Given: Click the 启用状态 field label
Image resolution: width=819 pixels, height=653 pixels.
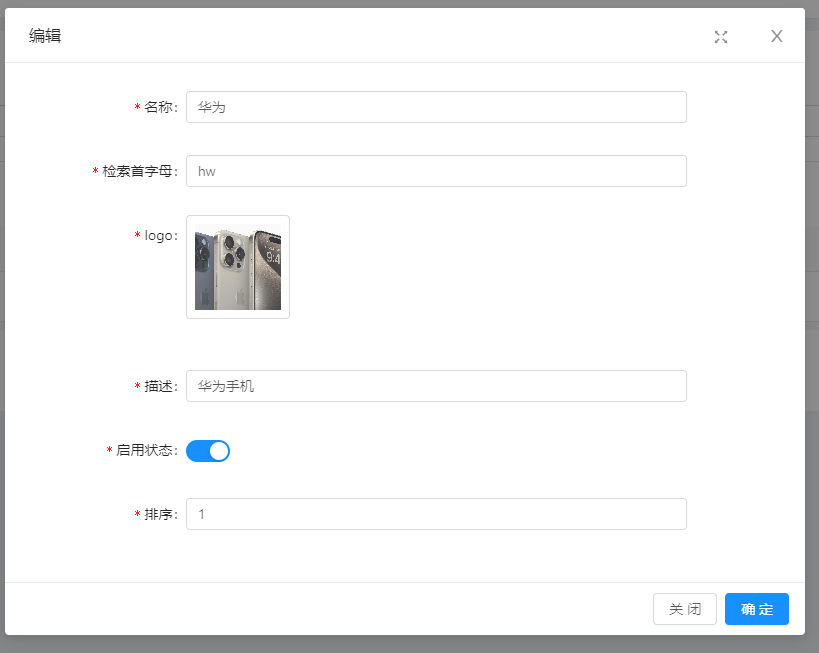Looking at the screenshot, I should (x=146, y=450).
